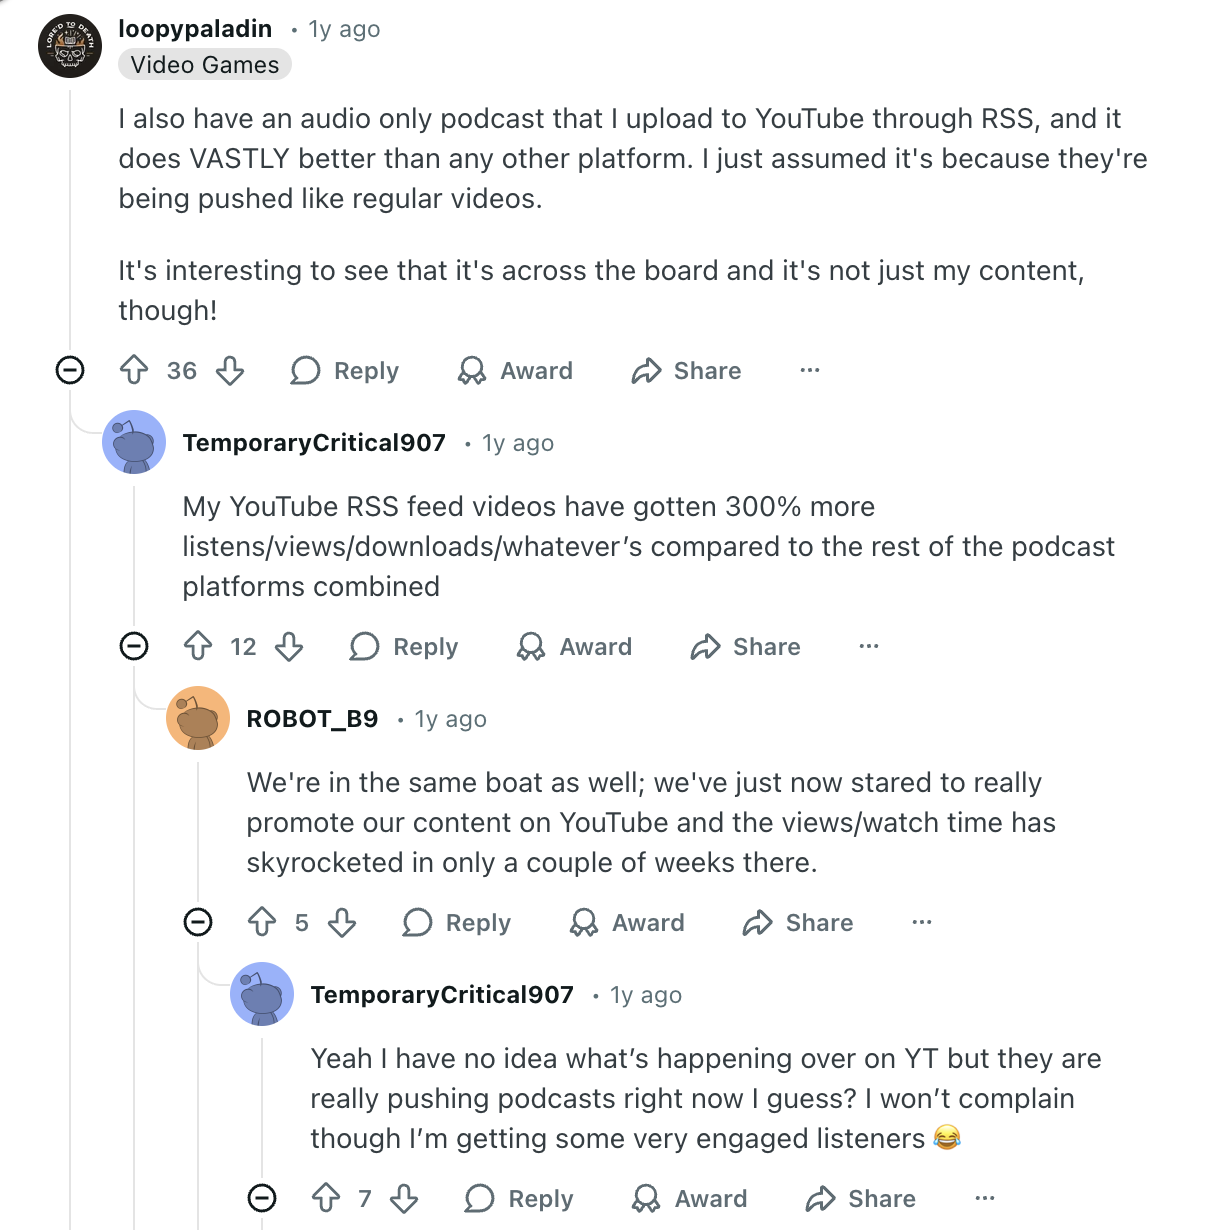Collapse the 12-vote TemporaryCritical907 thread
The image size is (1210, 1230).
click(134, 647)
